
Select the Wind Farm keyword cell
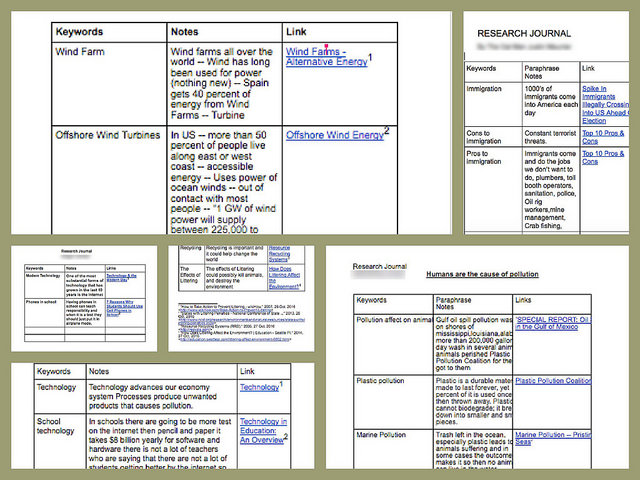pyautogui.click(x=109, y=84)
